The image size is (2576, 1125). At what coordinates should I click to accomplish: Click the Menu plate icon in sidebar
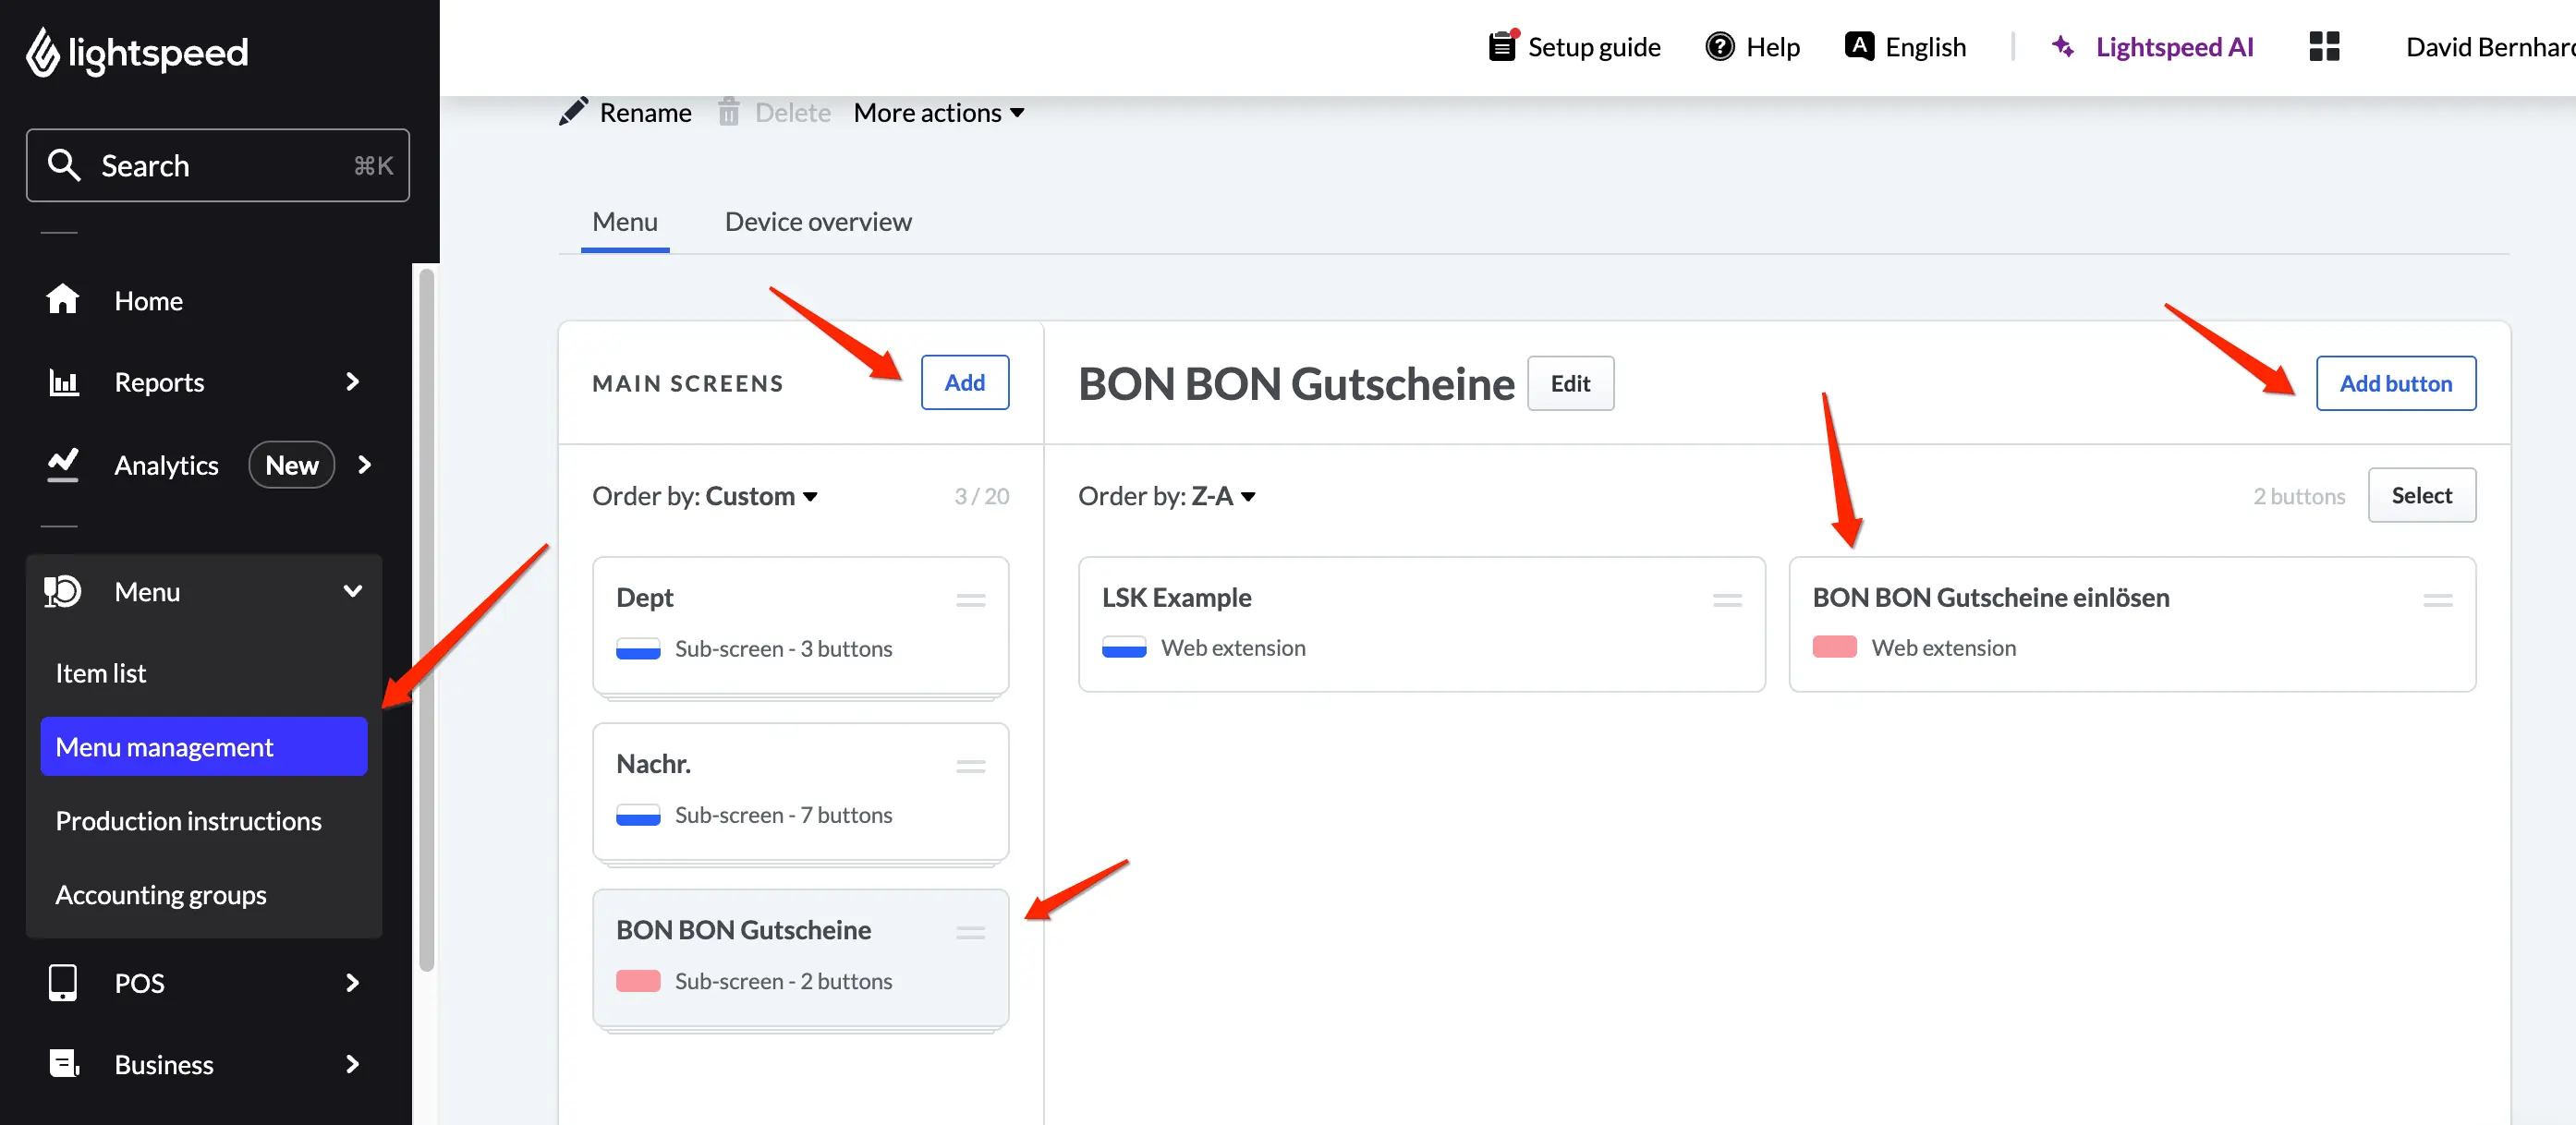[x=62, y=591]
